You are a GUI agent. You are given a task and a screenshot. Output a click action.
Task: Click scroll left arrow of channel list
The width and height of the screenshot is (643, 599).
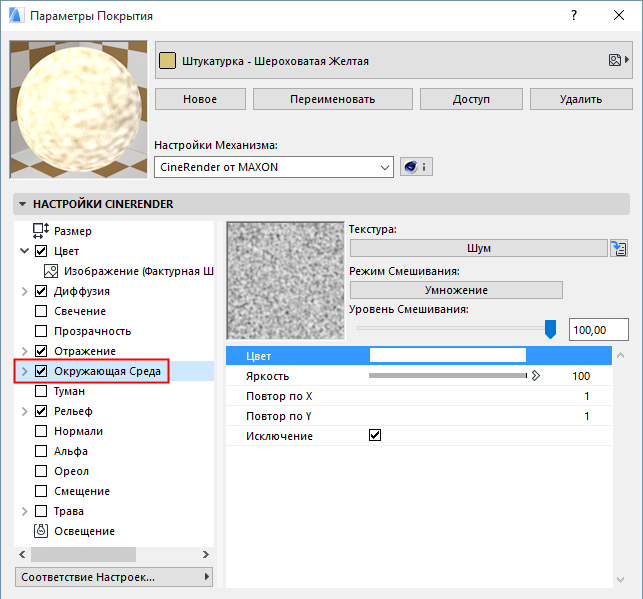click(x=22, y=554)
